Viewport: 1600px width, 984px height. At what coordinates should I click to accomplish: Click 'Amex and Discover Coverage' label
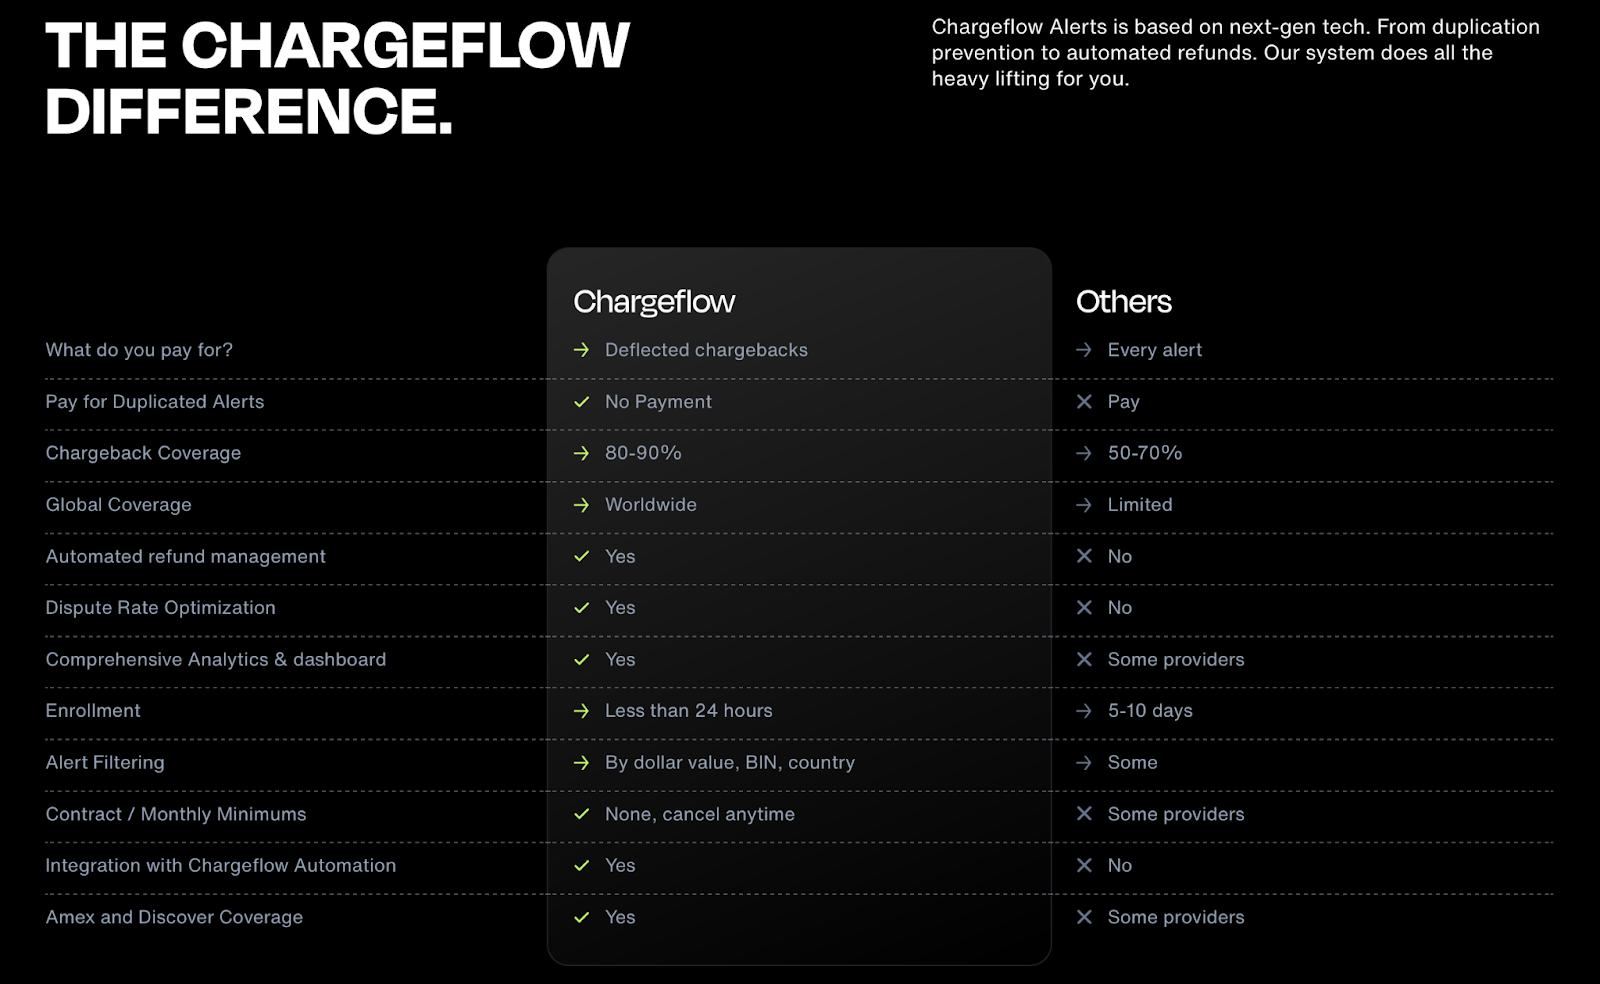point(174,917)
